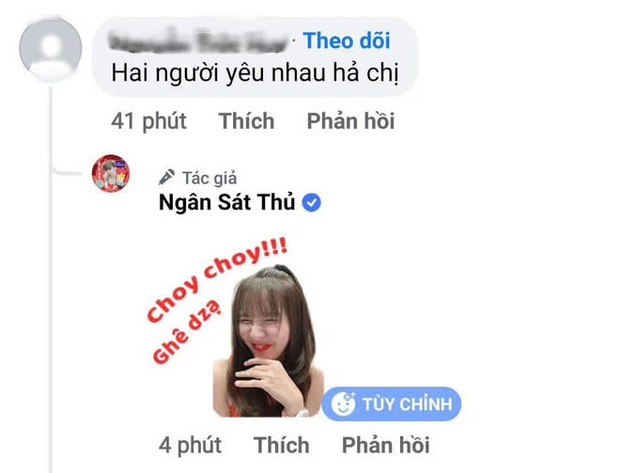Image resolution: width=620 pixels, height=473 pixels.
Task: Open the blurred commenter name
Action: coord(198,41)
